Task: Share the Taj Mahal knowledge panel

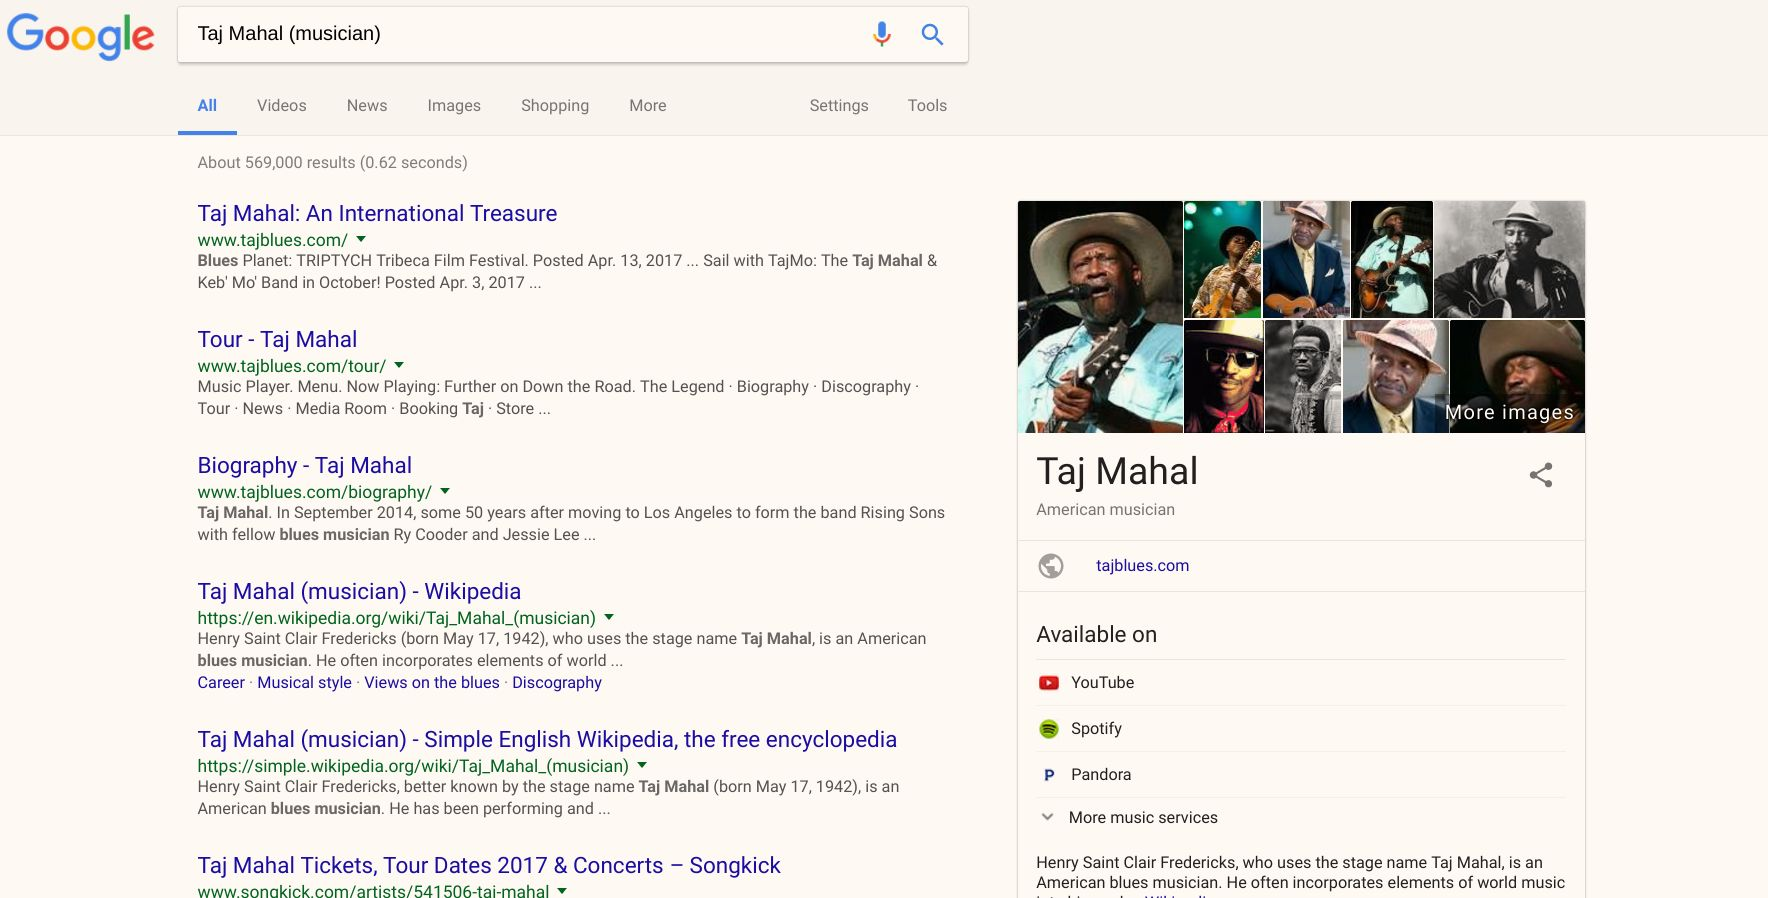Action: 1540,475
